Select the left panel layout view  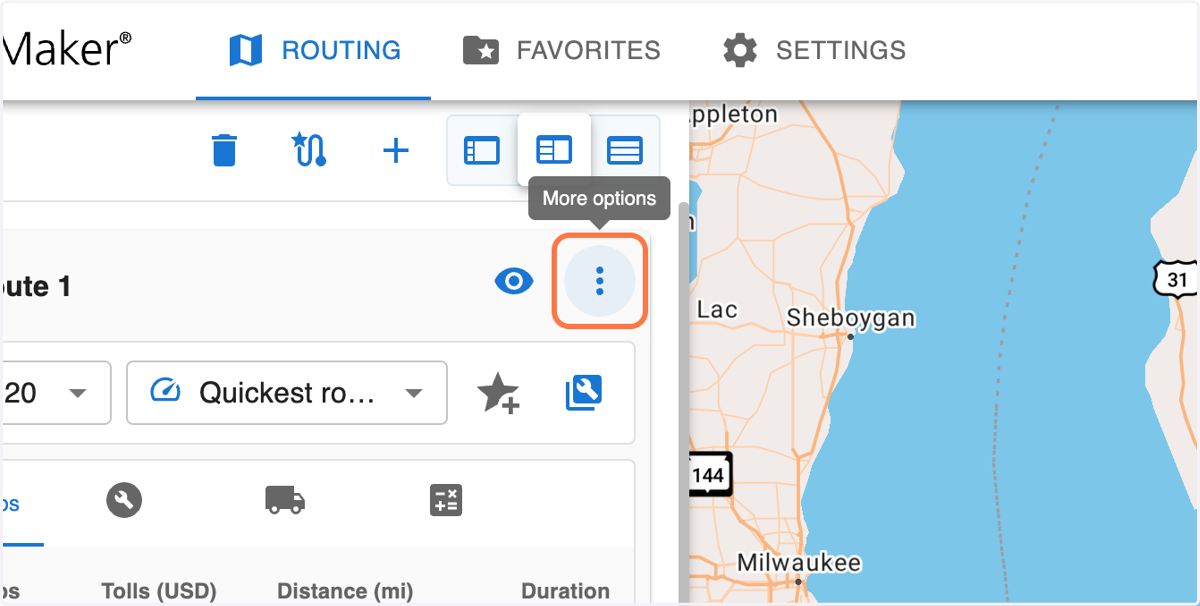(x=481, y=151)
